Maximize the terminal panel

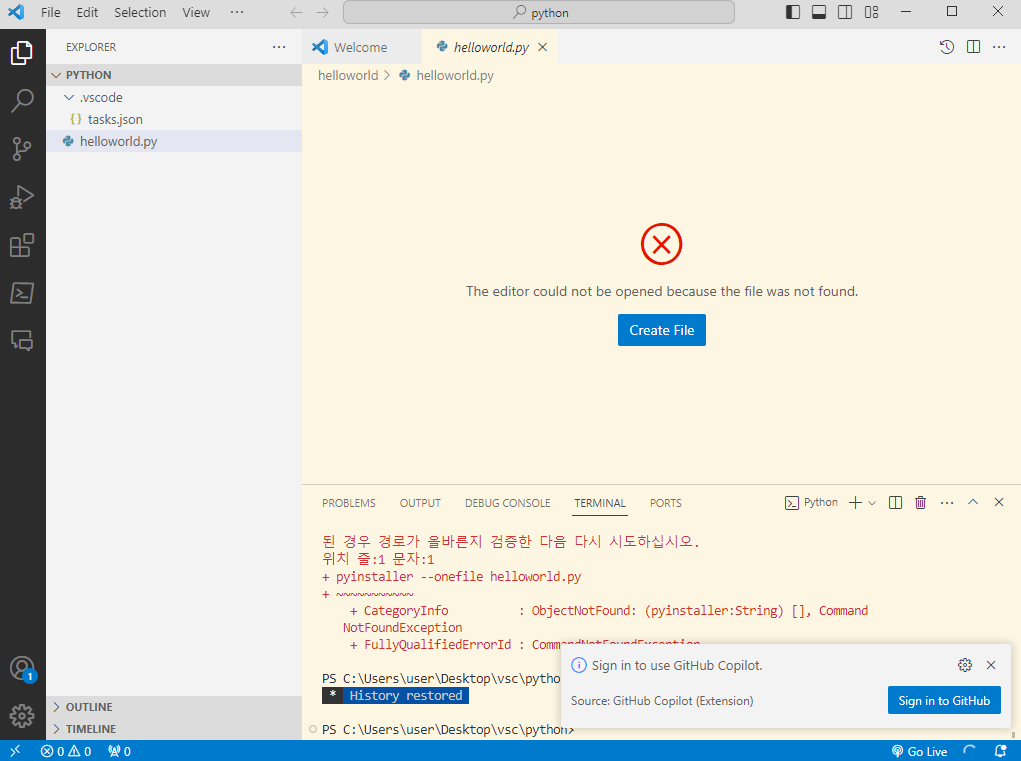(972, 502)
